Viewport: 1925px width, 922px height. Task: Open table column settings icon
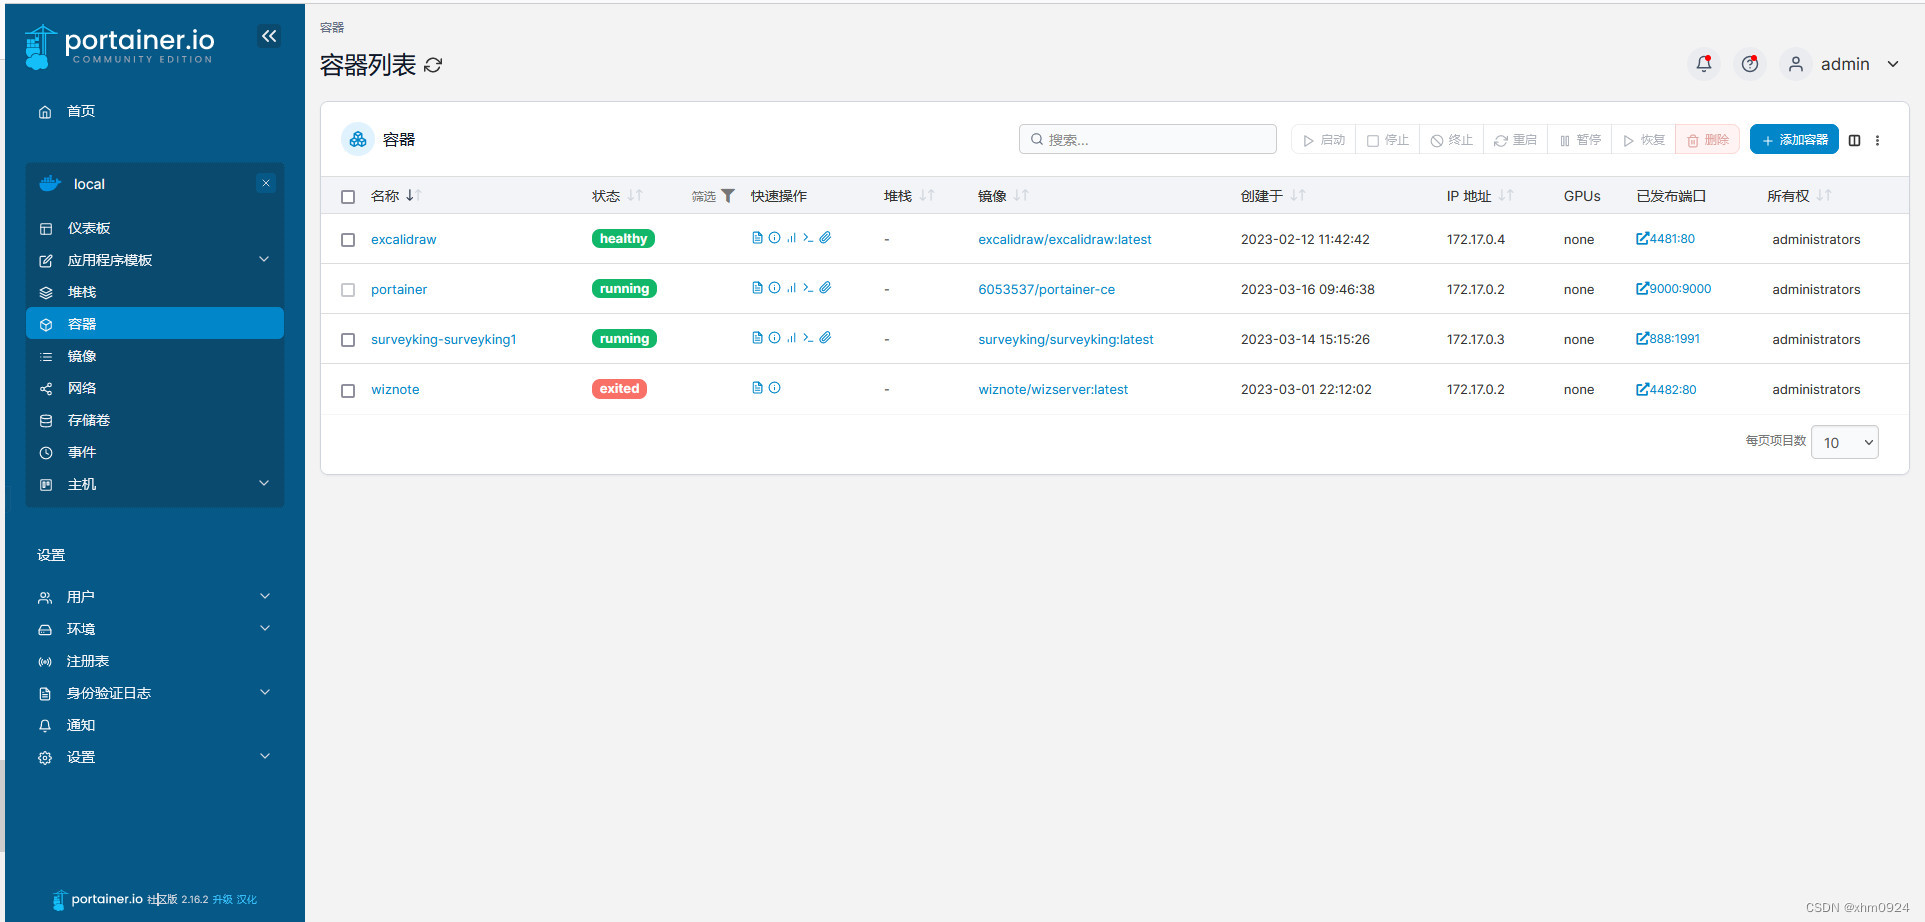[x=1854, y=140]
